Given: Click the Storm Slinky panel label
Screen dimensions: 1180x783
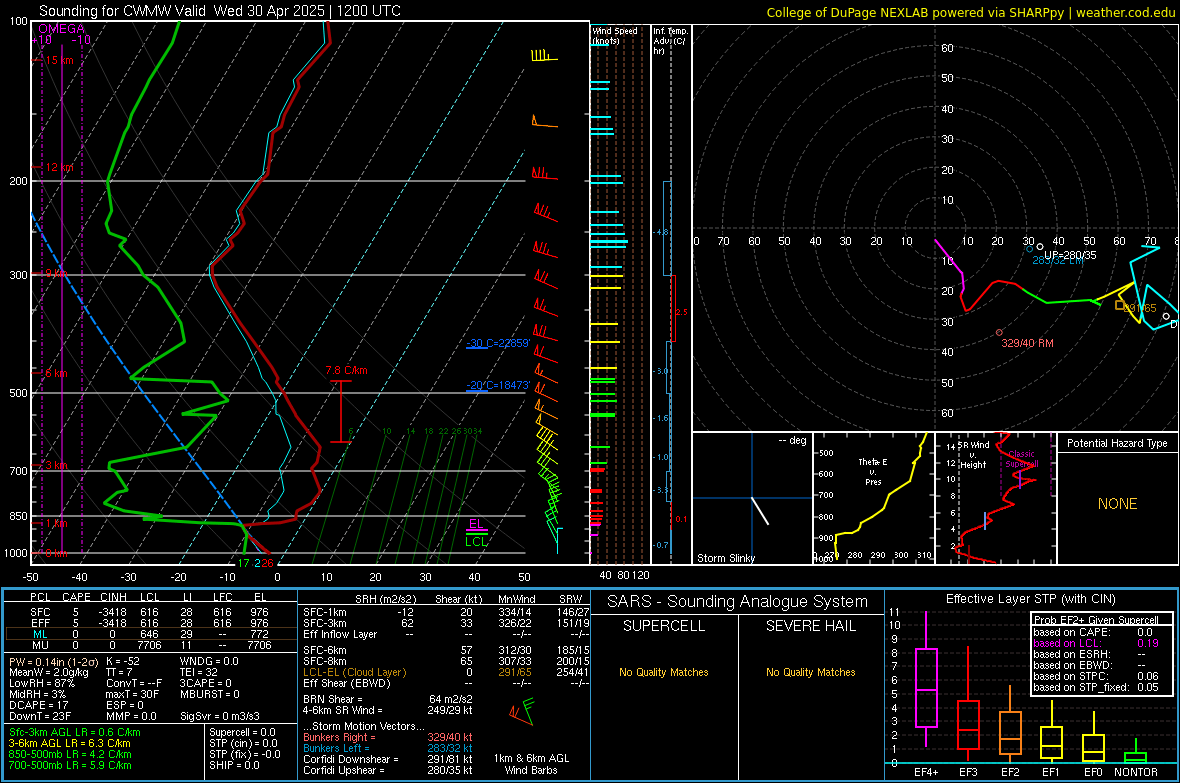Looking at the screenshot, I should (725, 558).
